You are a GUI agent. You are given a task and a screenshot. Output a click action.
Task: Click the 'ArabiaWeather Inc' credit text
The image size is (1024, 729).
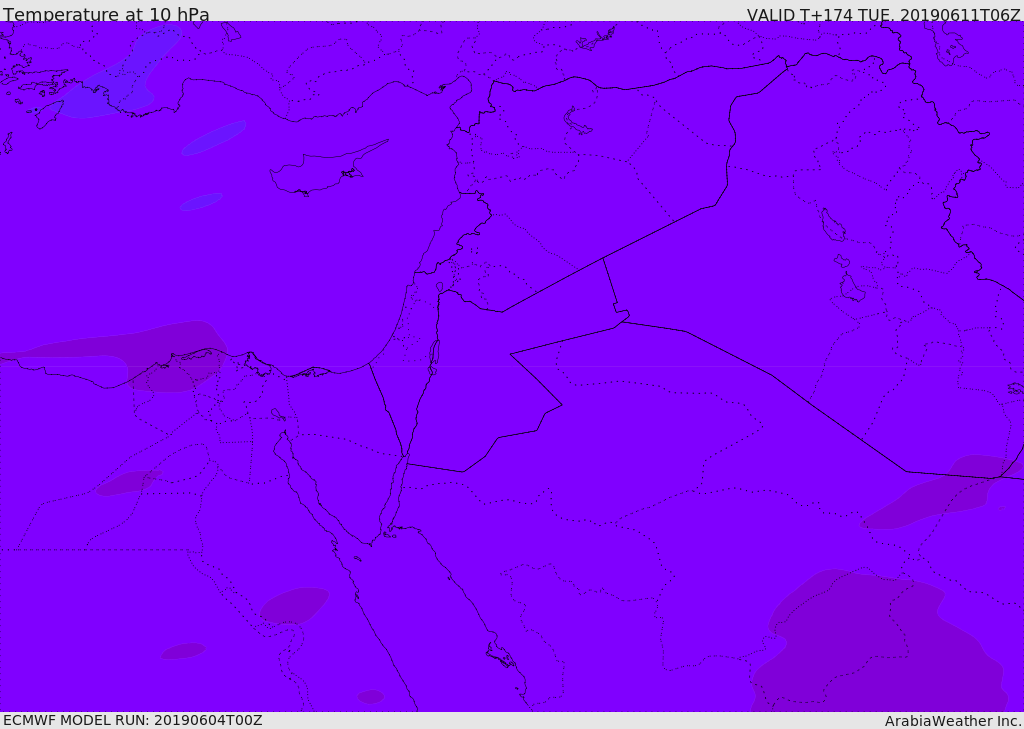point(953,721)
